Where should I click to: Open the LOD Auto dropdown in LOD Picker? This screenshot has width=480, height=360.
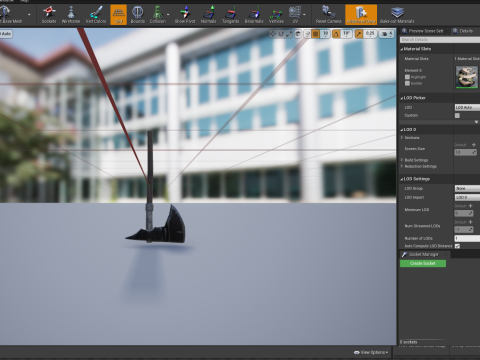tap(467, 107)
